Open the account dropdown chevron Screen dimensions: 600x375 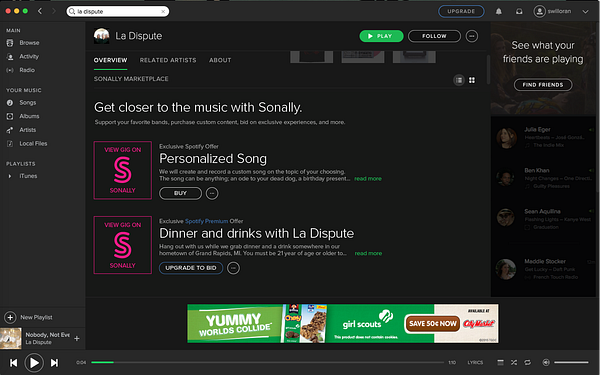(585, 11)
